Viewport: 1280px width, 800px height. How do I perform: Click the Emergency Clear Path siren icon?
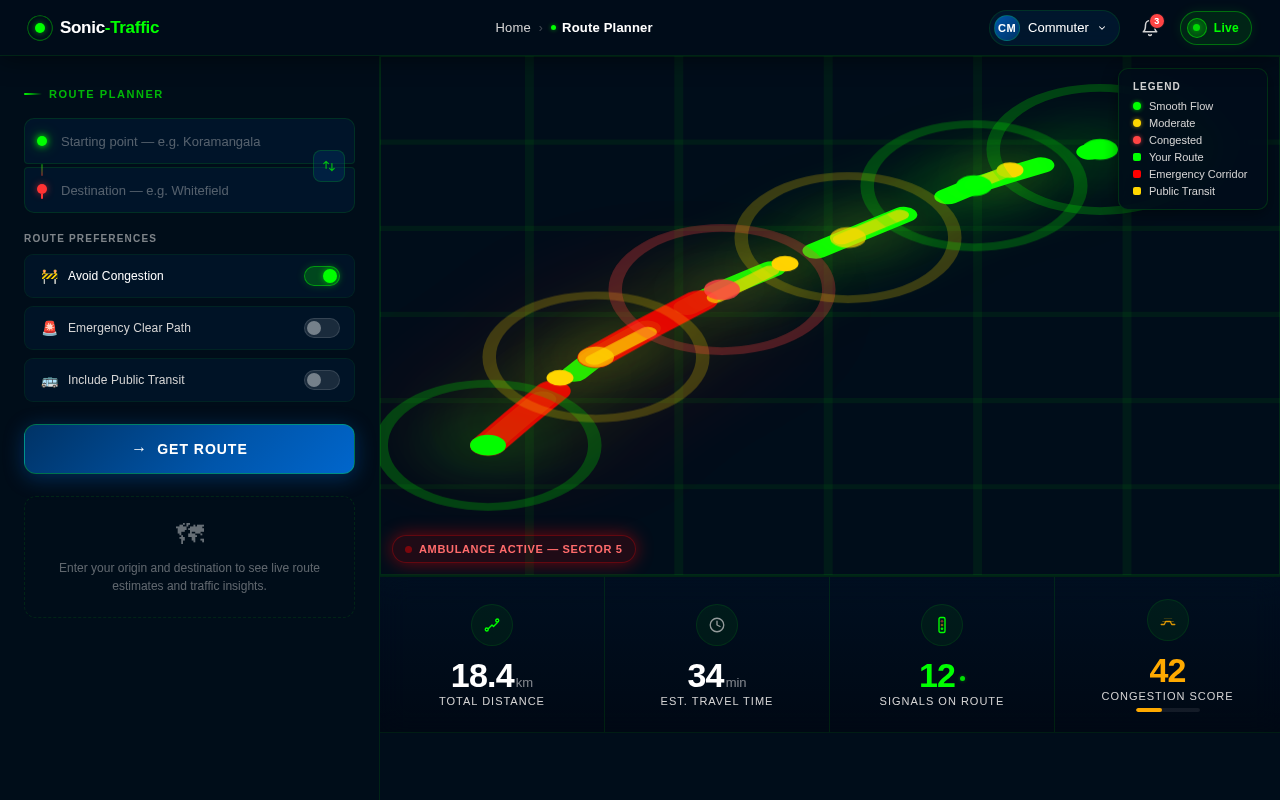pos(48,327)
